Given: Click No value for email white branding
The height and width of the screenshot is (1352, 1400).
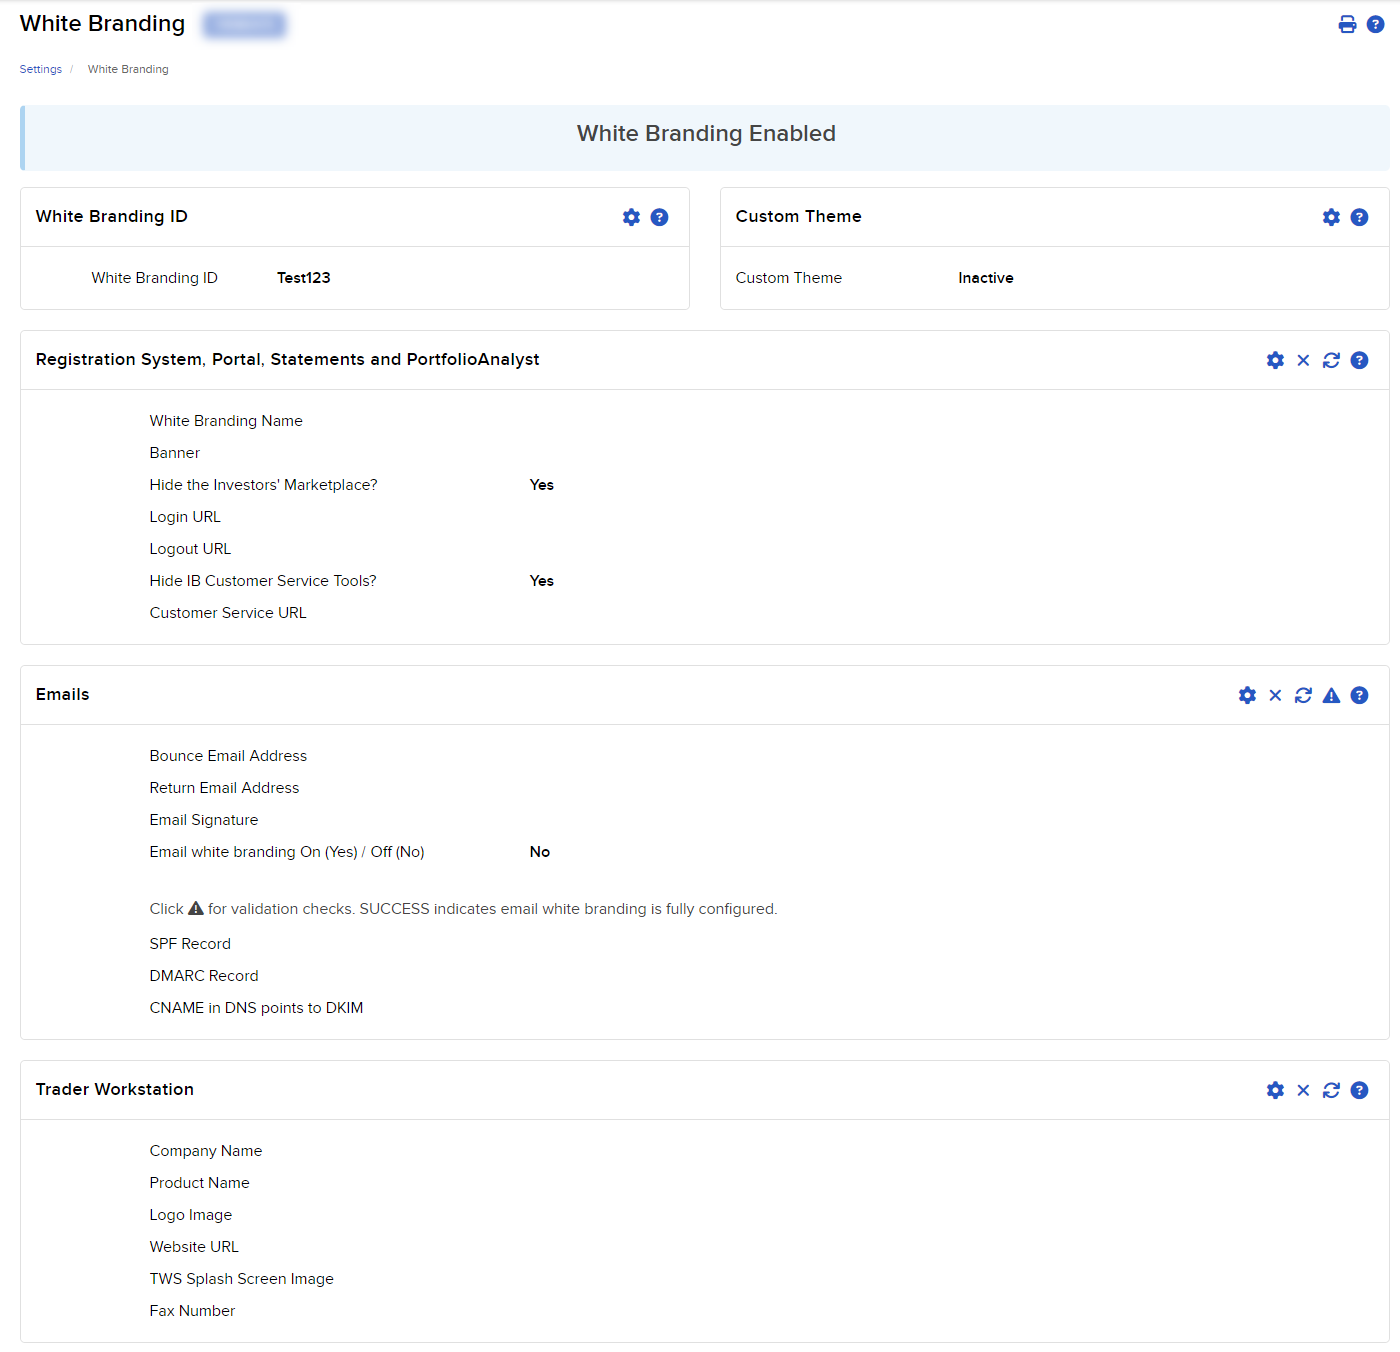Looking at the screenshot, I should (x=540, y=852).
